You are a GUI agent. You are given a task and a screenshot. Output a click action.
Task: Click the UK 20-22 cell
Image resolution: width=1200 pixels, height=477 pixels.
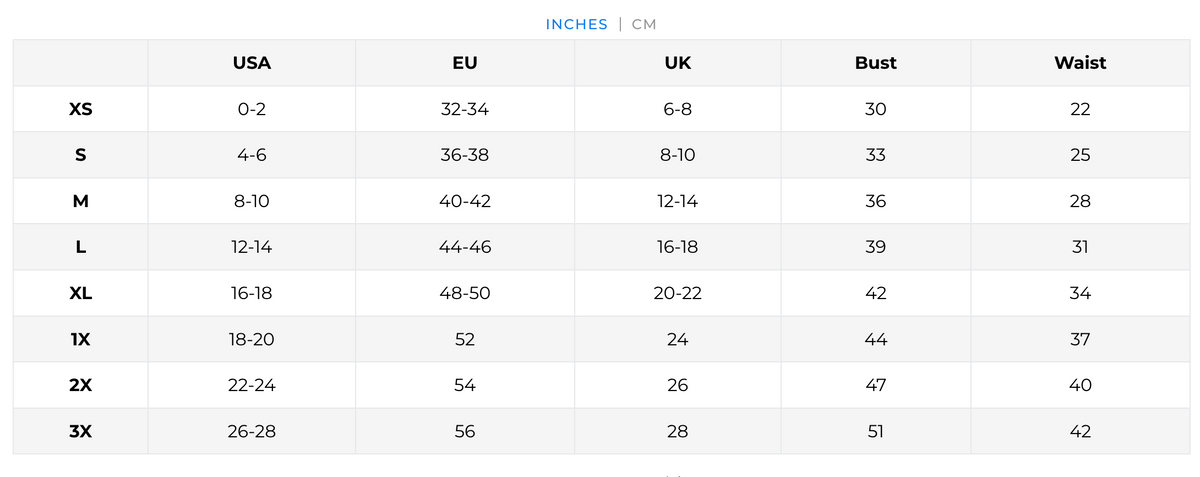click(x=677, y=293)
